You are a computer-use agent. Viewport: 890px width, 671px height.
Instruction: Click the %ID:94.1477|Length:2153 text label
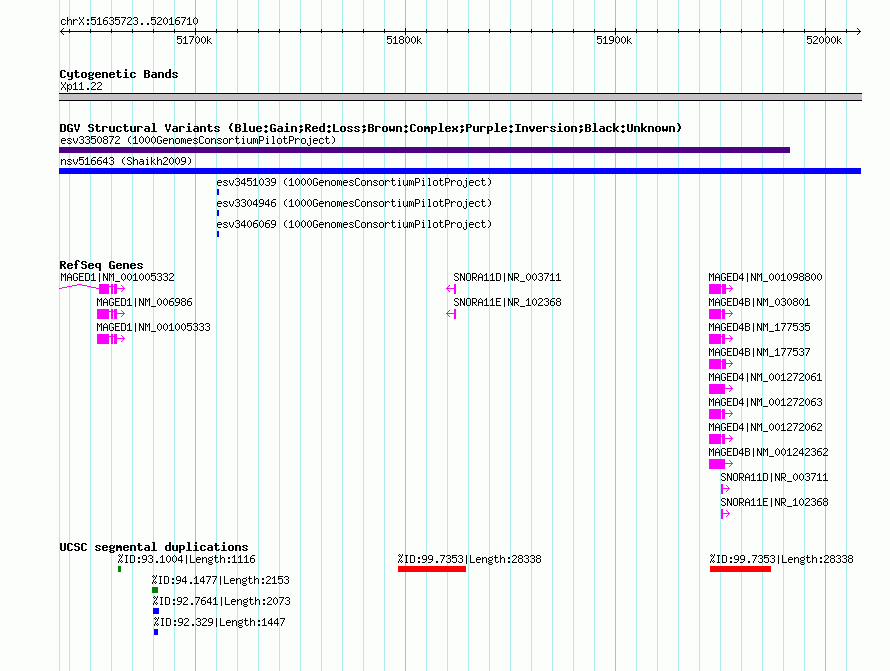click(220, 580)
